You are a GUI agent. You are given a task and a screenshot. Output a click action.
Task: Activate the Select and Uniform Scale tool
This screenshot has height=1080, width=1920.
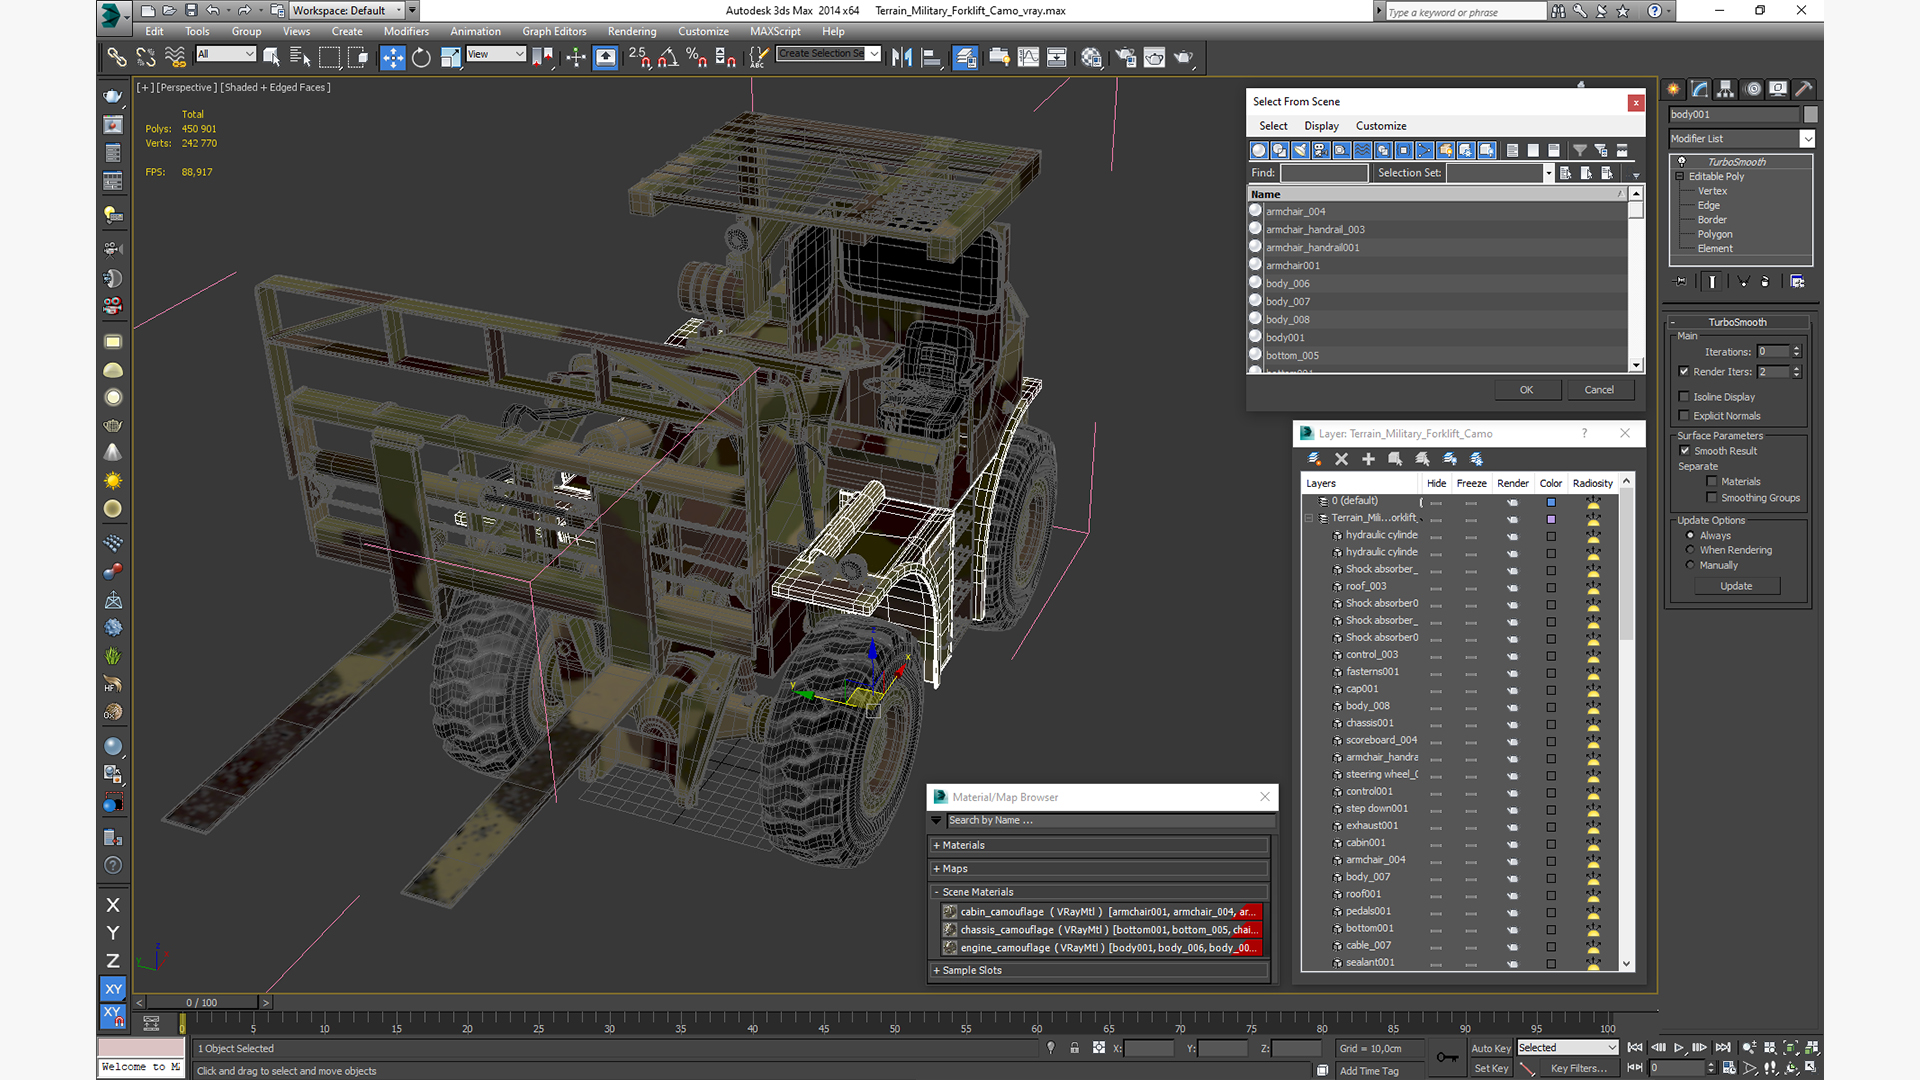point(451,57)
